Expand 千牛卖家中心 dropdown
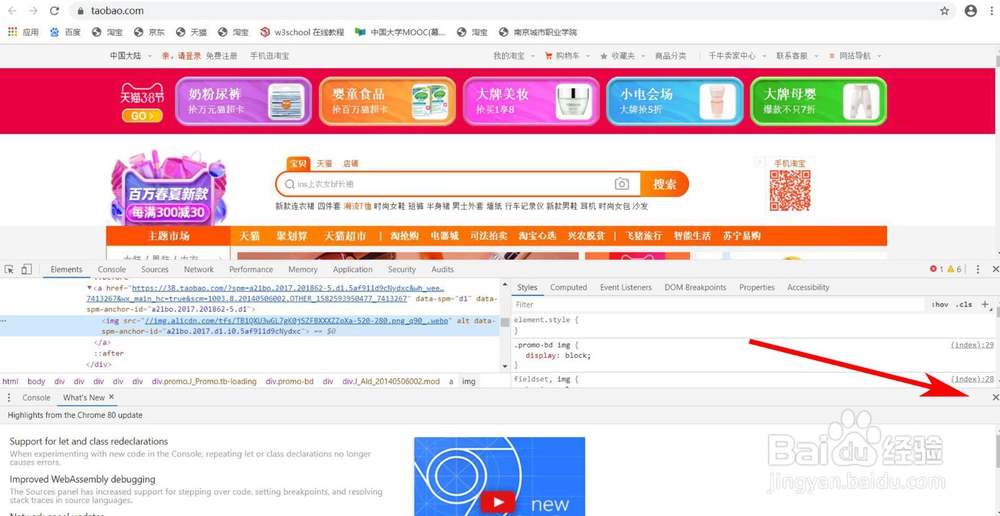This screenshot has width=1000, height=516. (x=737, y=56)
